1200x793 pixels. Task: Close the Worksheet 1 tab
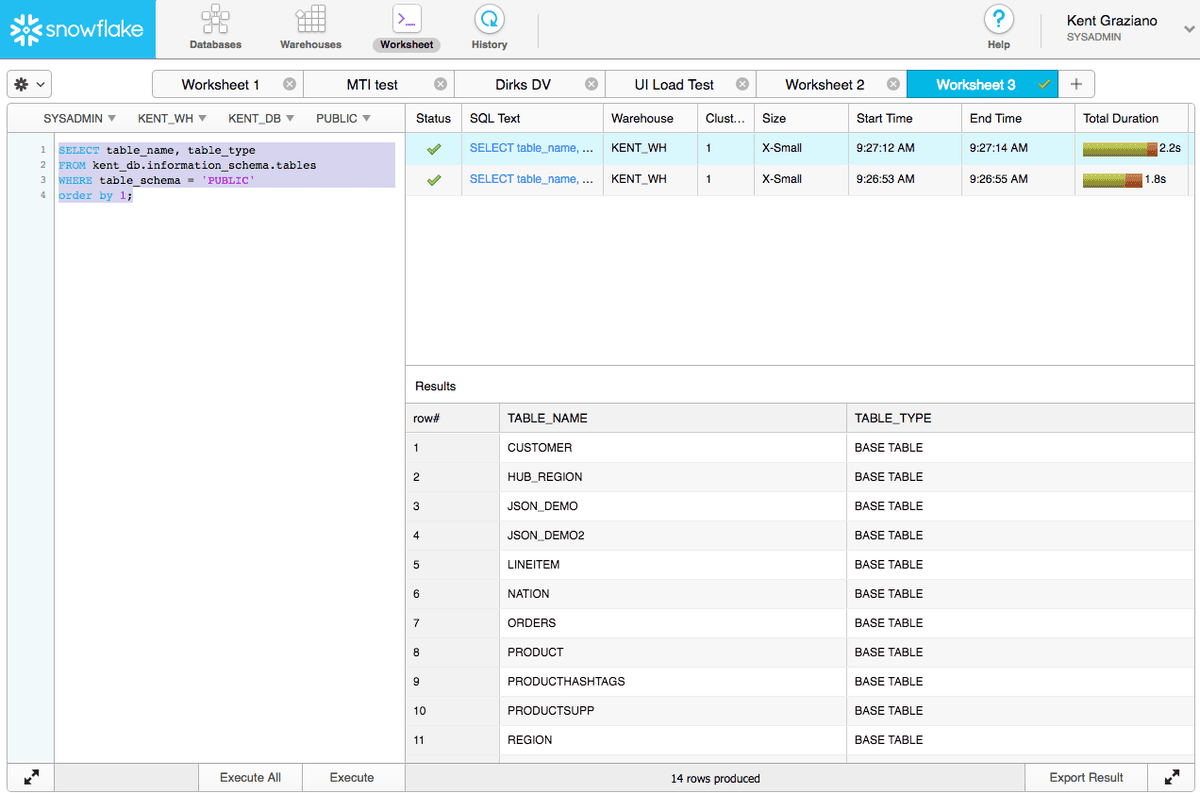click(x=289, y=84)
